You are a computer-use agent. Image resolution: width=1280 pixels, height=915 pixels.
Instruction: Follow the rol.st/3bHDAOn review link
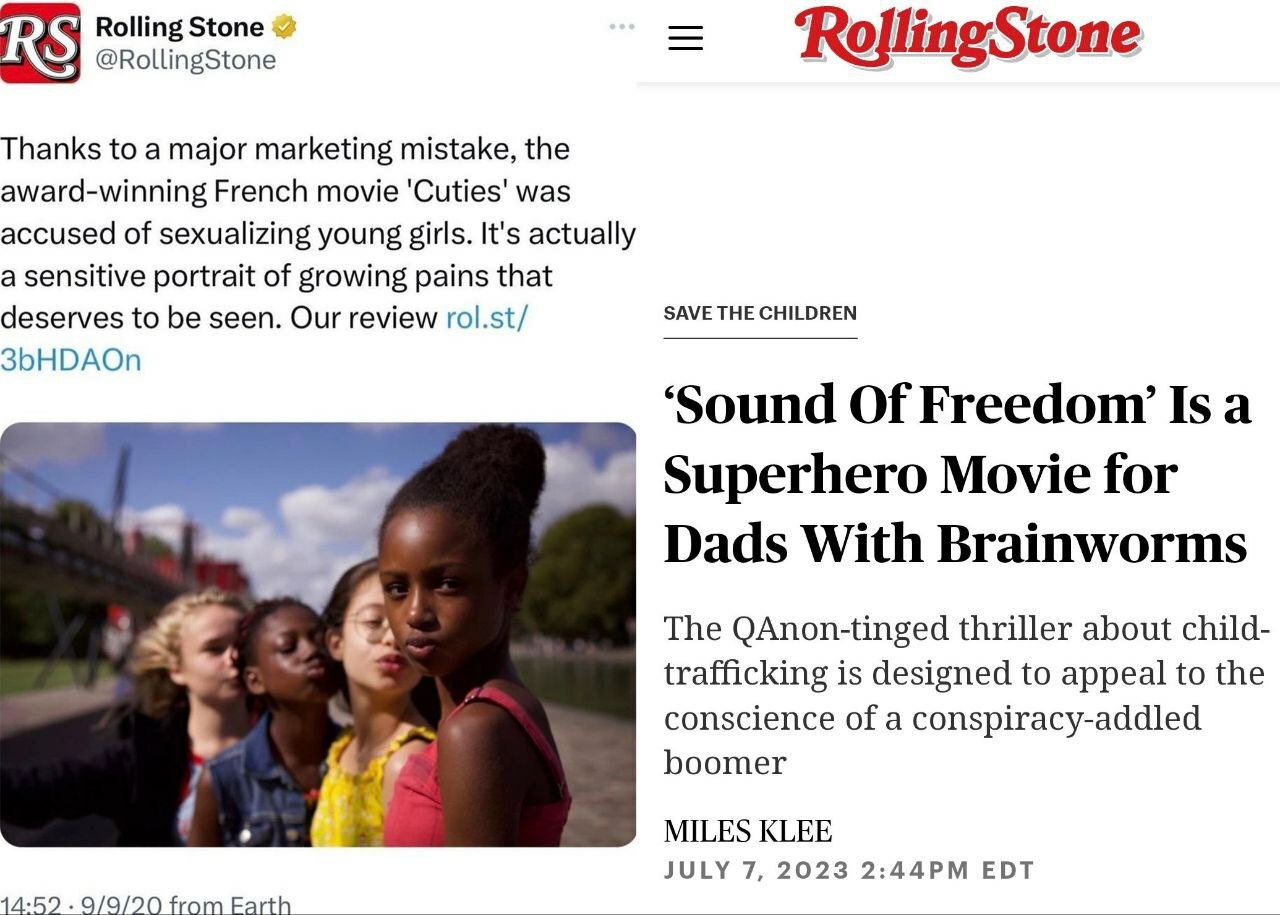485,318
